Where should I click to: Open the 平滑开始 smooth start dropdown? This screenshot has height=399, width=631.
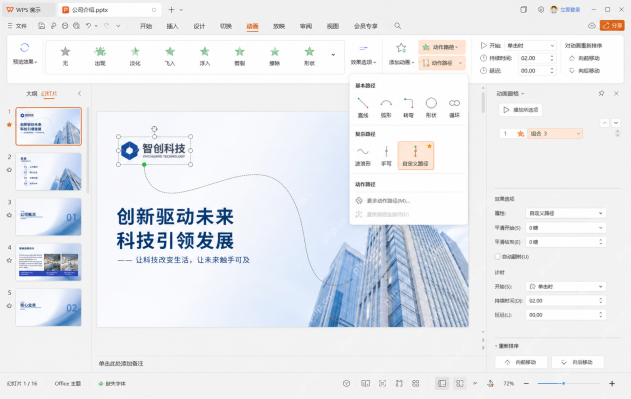tap(565, 228)
